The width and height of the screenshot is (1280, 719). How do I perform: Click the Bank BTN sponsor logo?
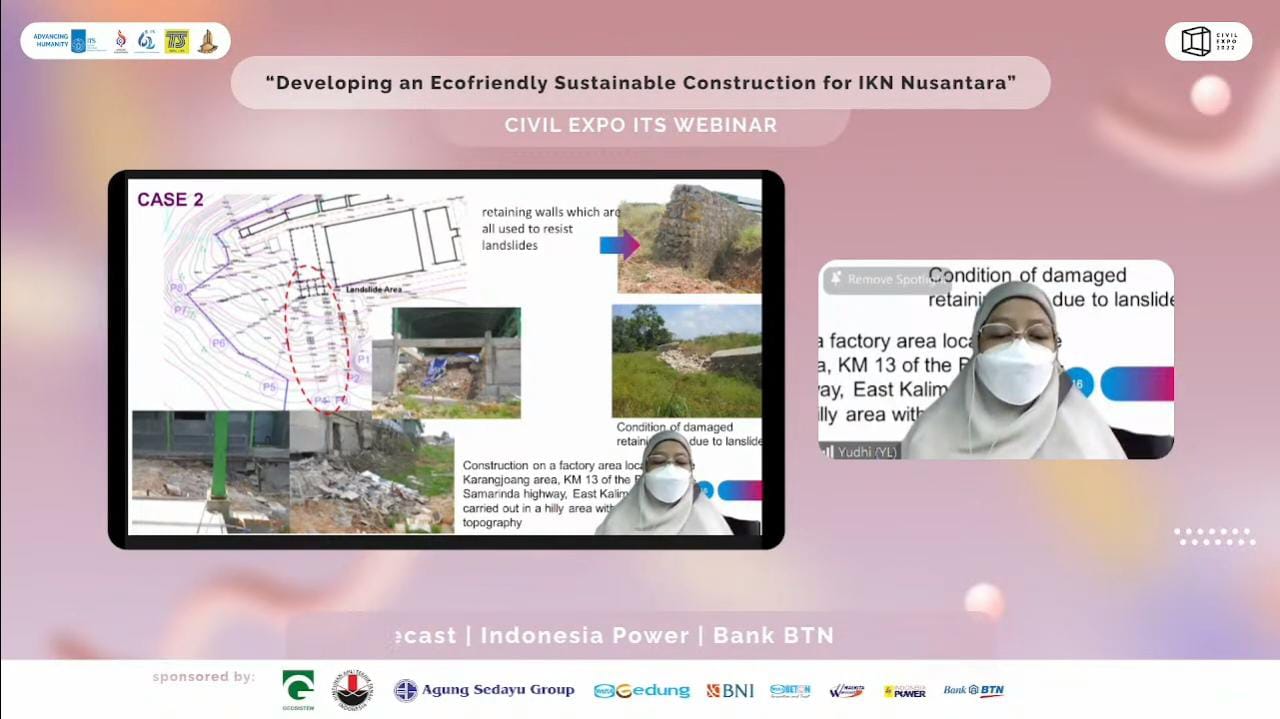coord(973,690)
